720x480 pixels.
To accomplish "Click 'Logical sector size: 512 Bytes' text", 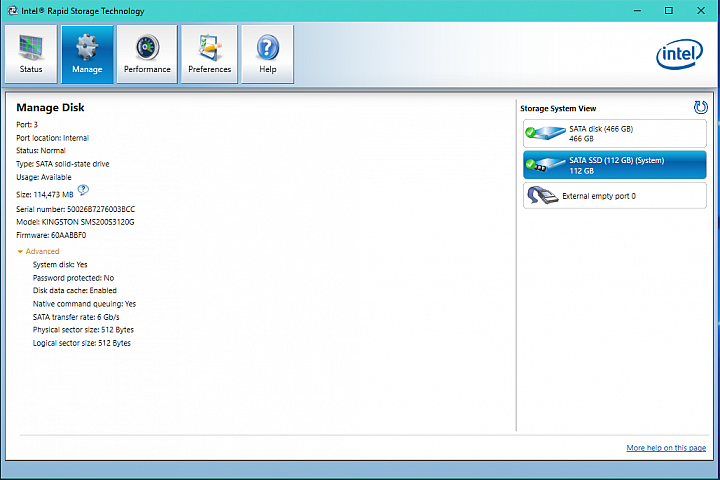I will pyautogui.click(x=82, y=343).
